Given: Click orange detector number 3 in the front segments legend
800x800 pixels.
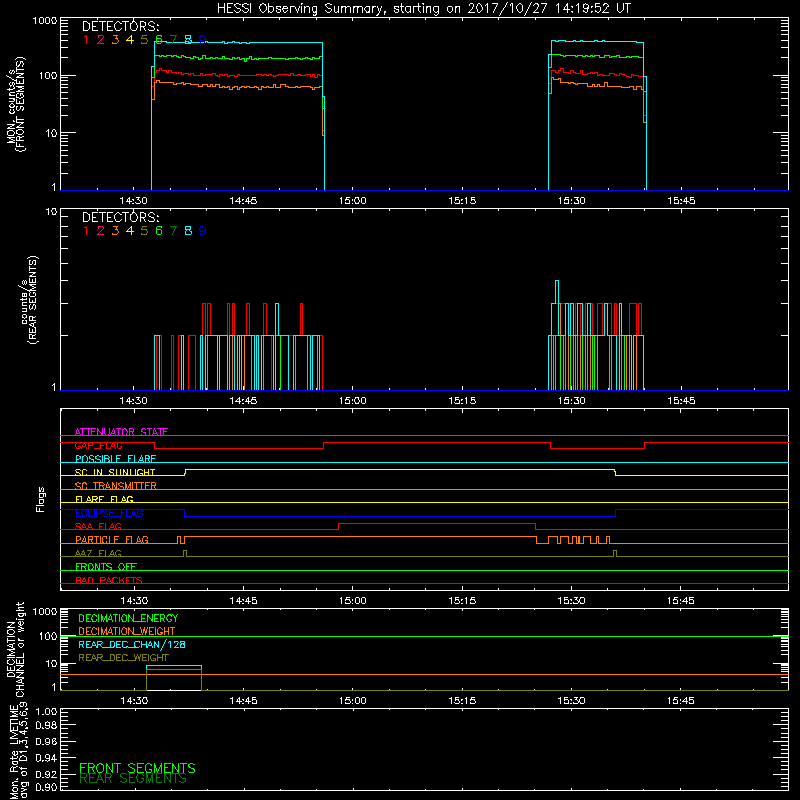Looking at the screenshot, I should coord(115,39).
